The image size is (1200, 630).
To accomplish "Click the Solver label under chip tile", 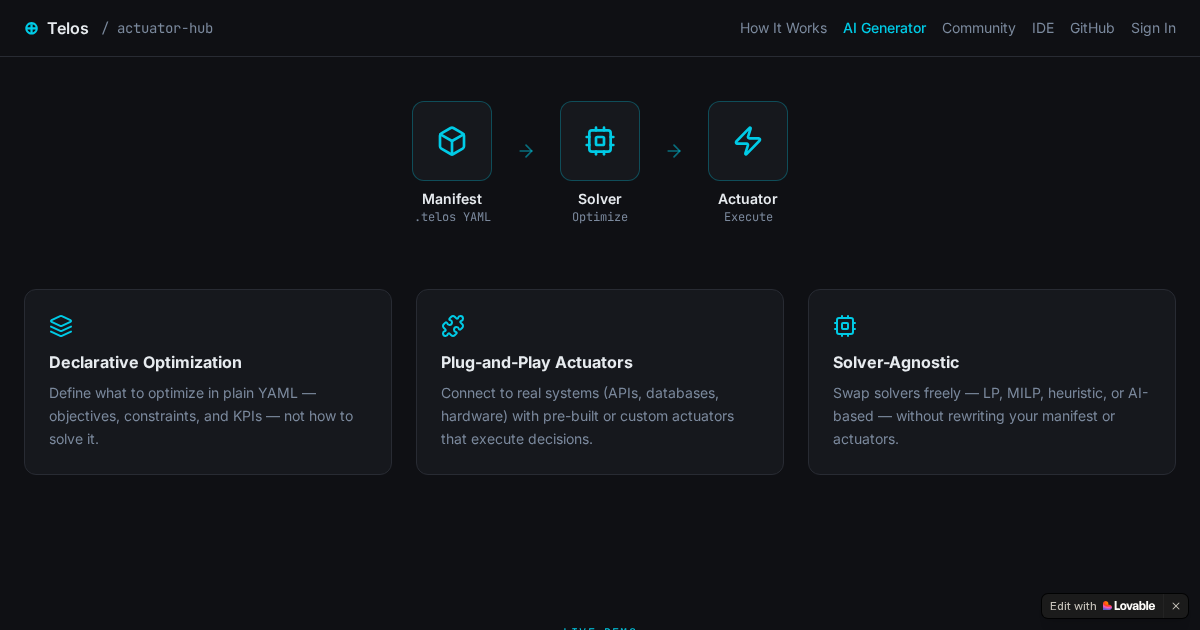I will (x=600, y=199).
